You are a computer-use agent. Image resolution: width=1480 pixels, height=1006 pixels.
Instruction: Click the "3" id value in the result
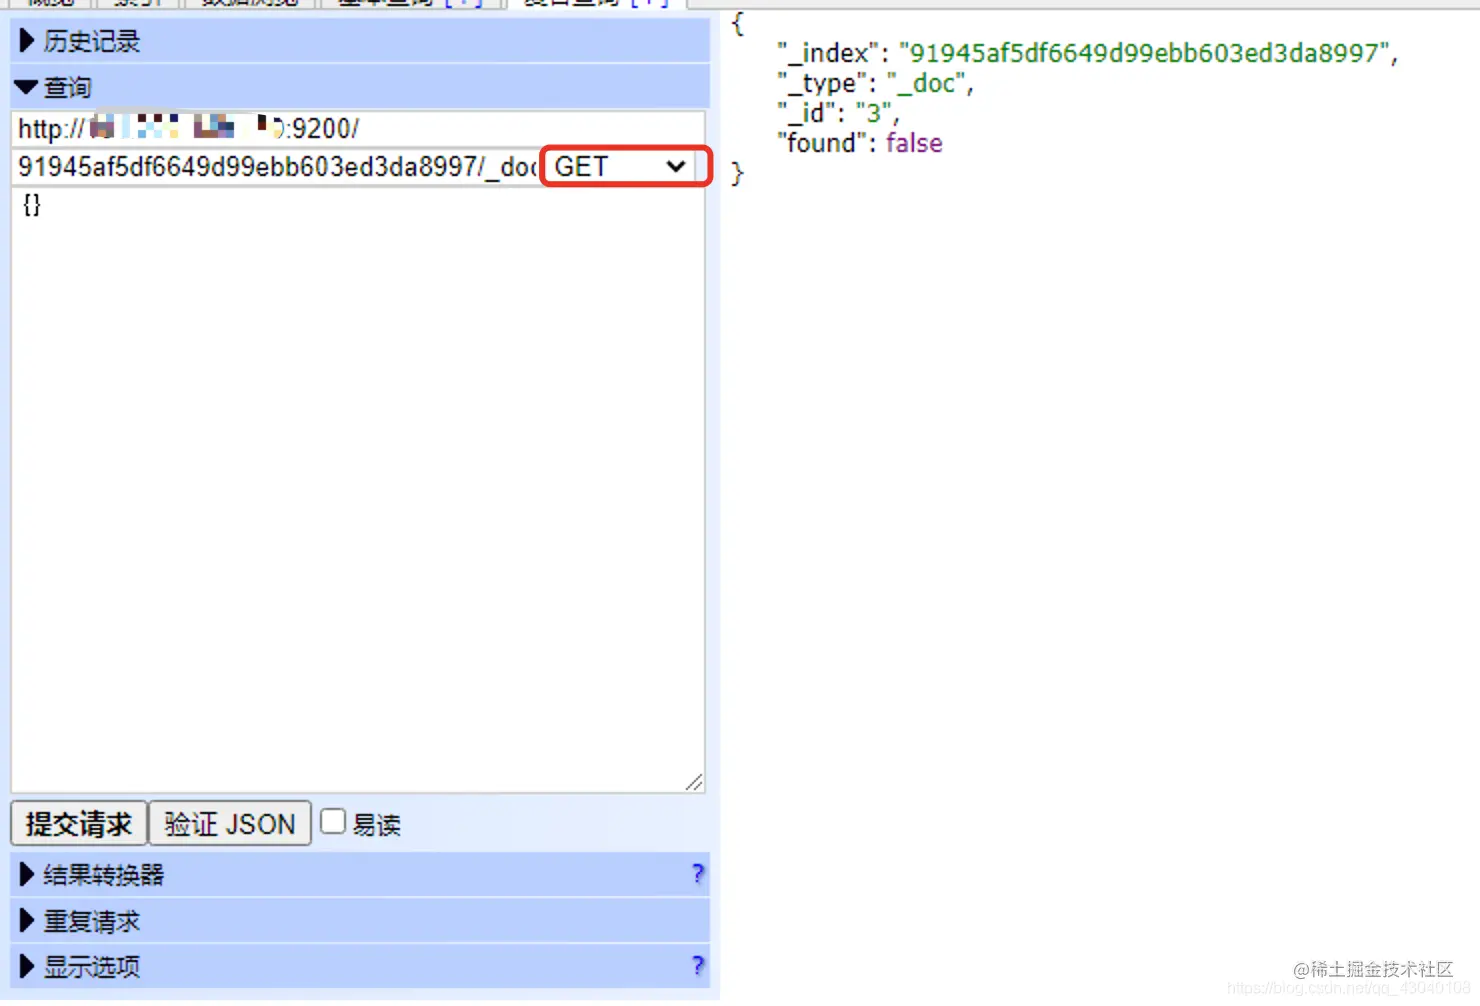874,113
